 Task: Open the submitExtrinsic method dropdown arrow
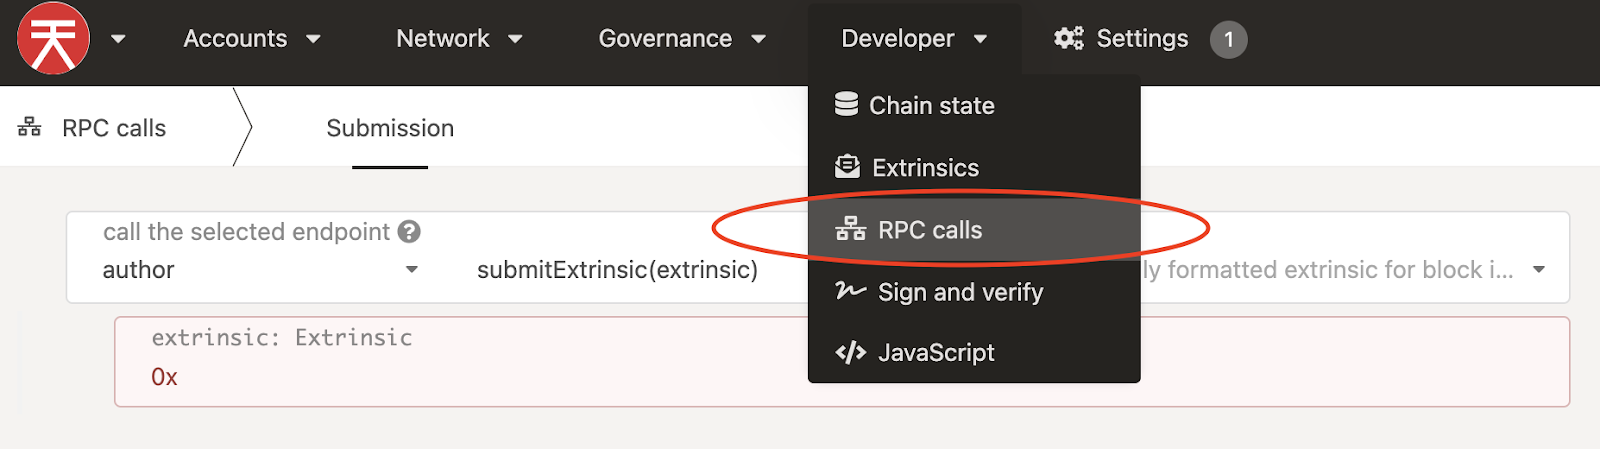[1539, 270]
